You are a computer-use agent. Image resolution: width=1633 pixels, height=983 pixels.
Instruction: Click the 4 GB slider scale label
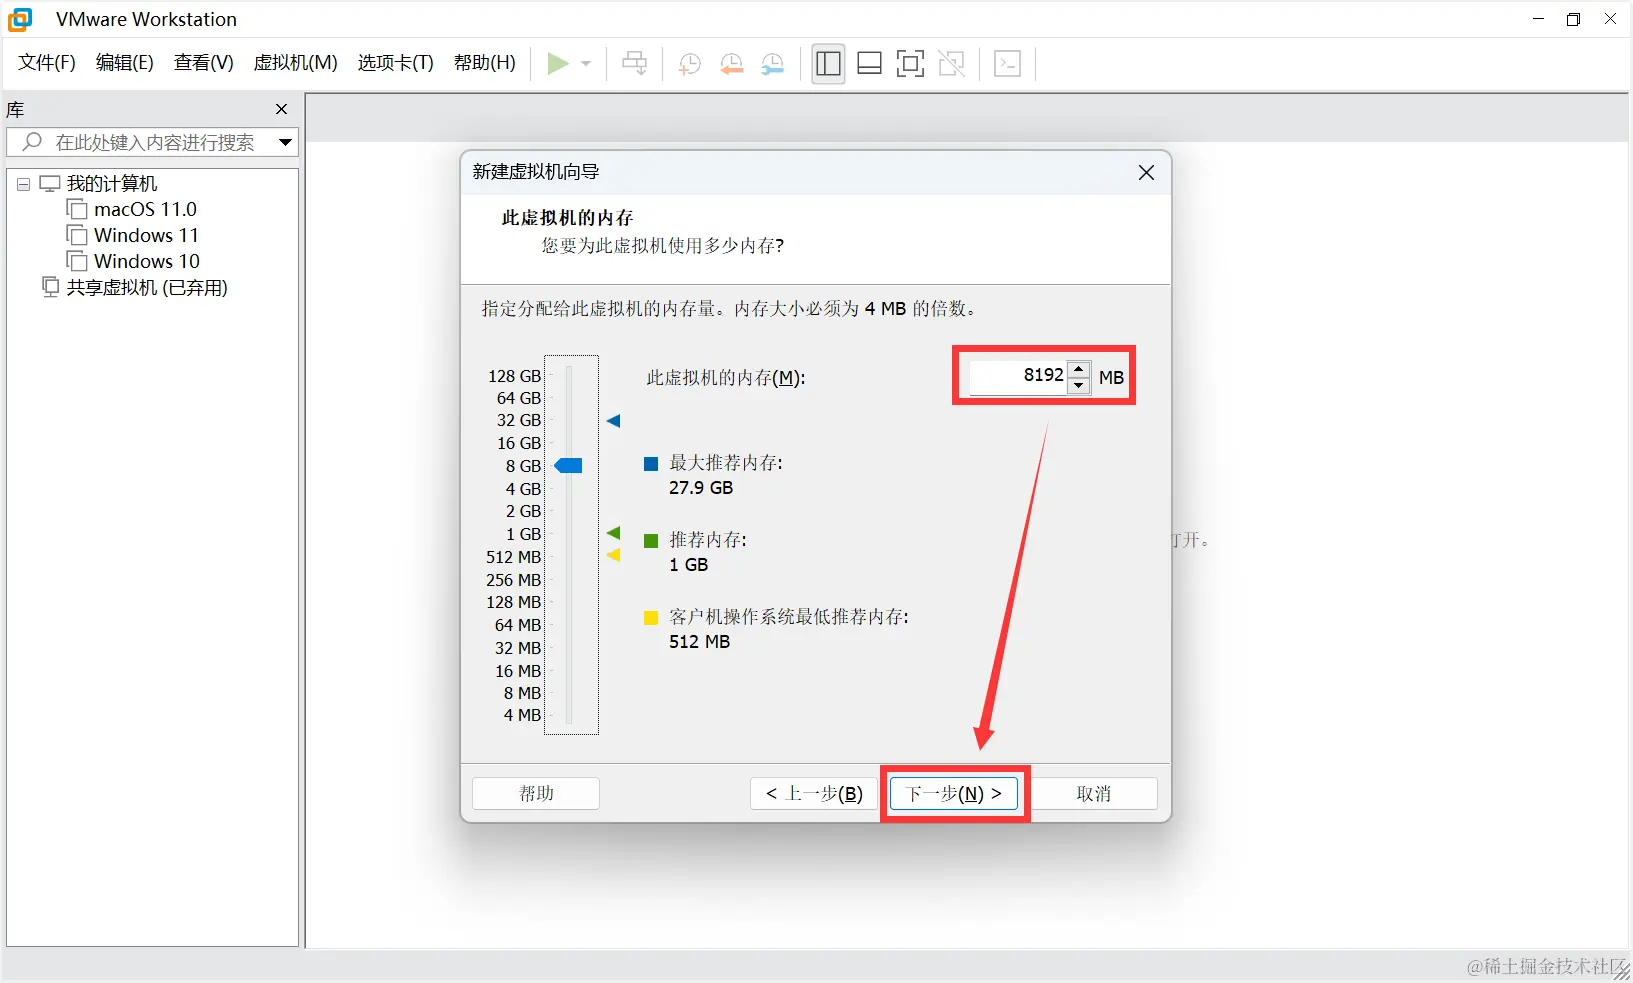(523, 489)
